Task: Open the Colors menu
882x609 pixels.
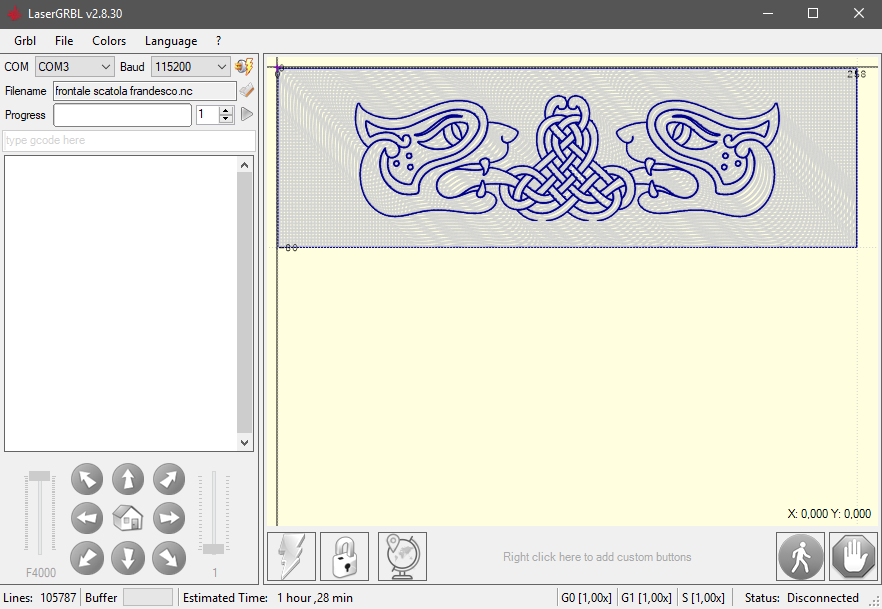Action: (x=109, y=41)
